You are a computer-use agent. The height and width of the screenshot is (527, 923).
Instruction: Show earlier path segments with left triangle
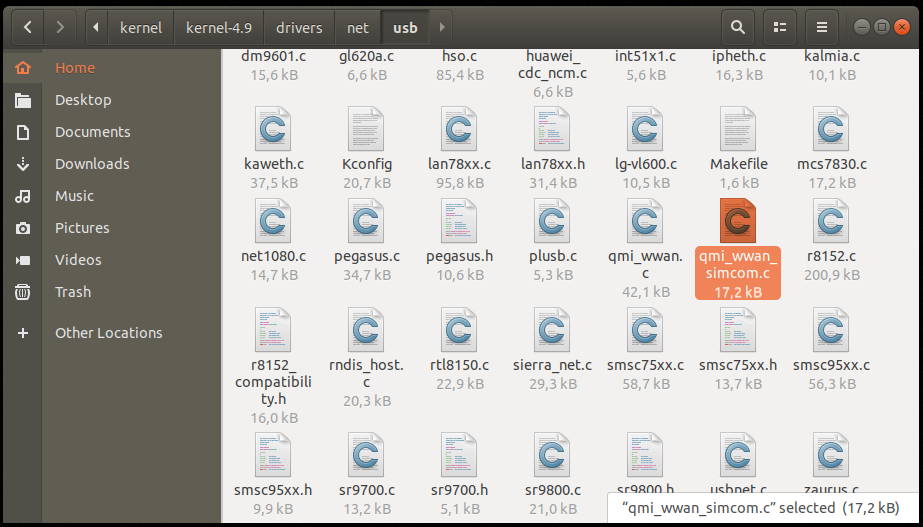[96, 27]
